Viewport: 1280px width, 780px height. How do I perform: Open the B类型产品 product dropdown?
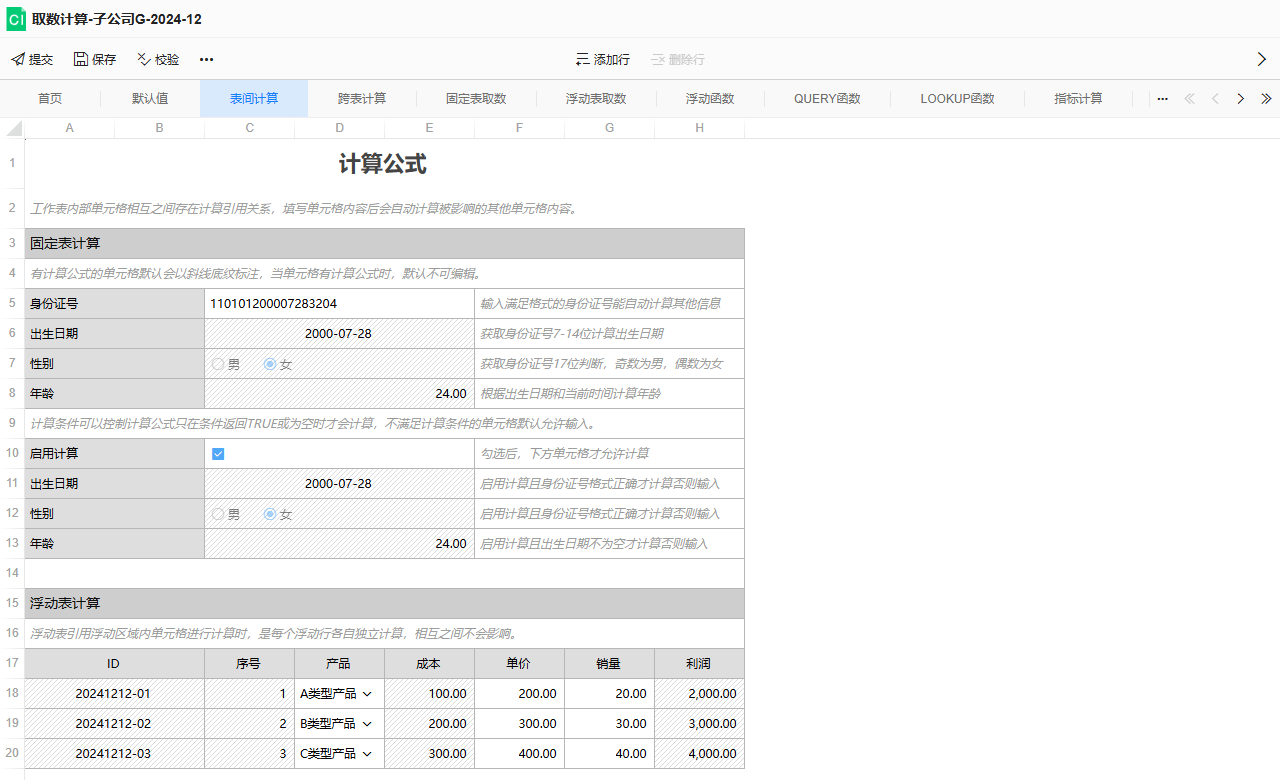coord(365,723)
